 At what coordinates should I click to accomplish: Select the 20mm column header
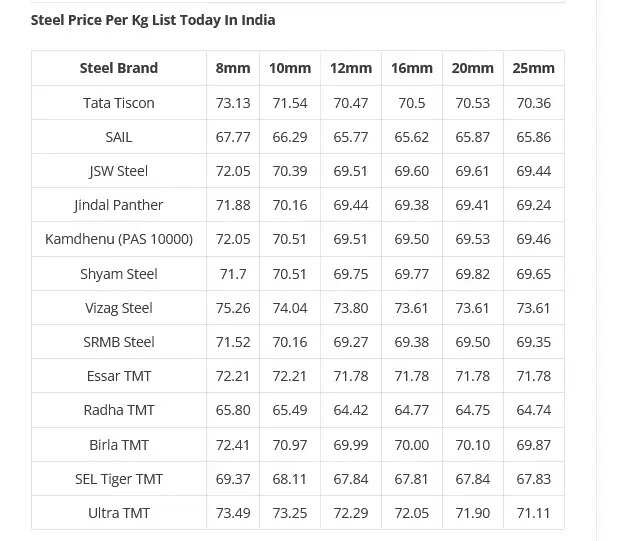click(473, 68)
